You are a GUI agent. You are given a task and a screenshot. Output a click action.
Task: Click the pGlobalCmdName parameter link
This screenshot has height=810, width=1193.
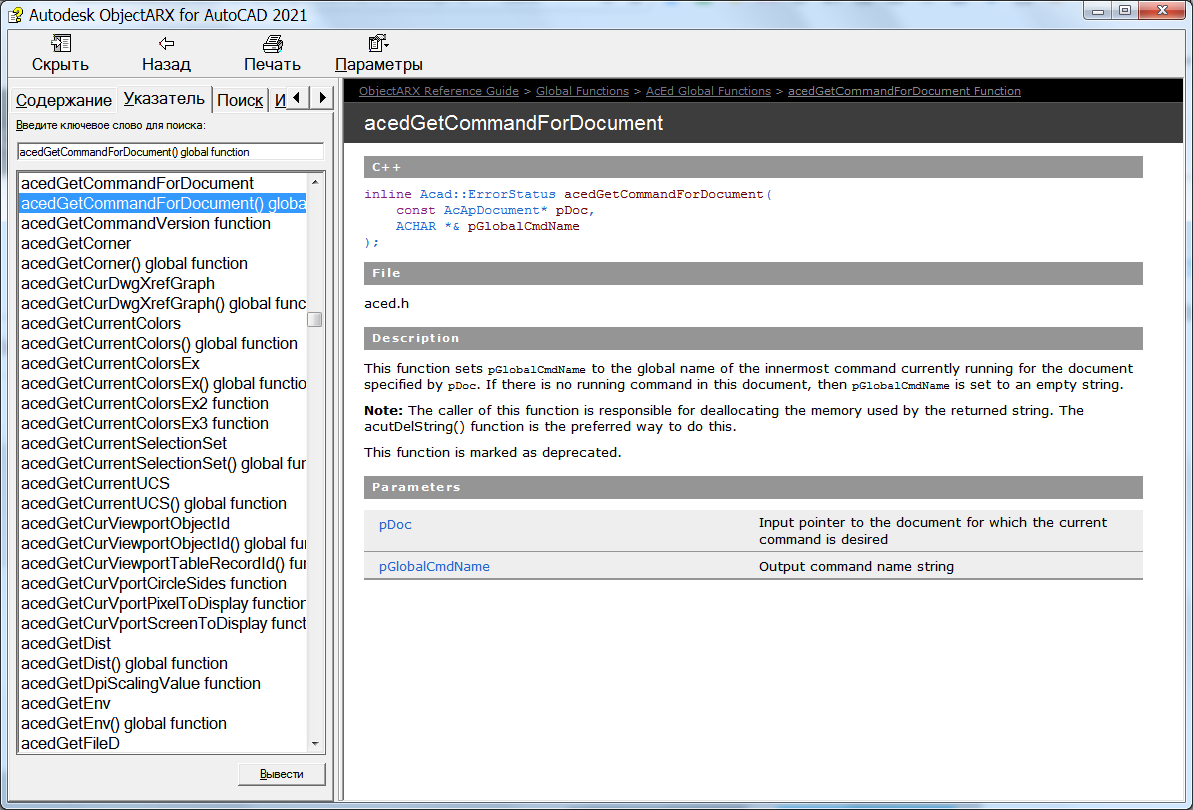click(x=434, y=567)
